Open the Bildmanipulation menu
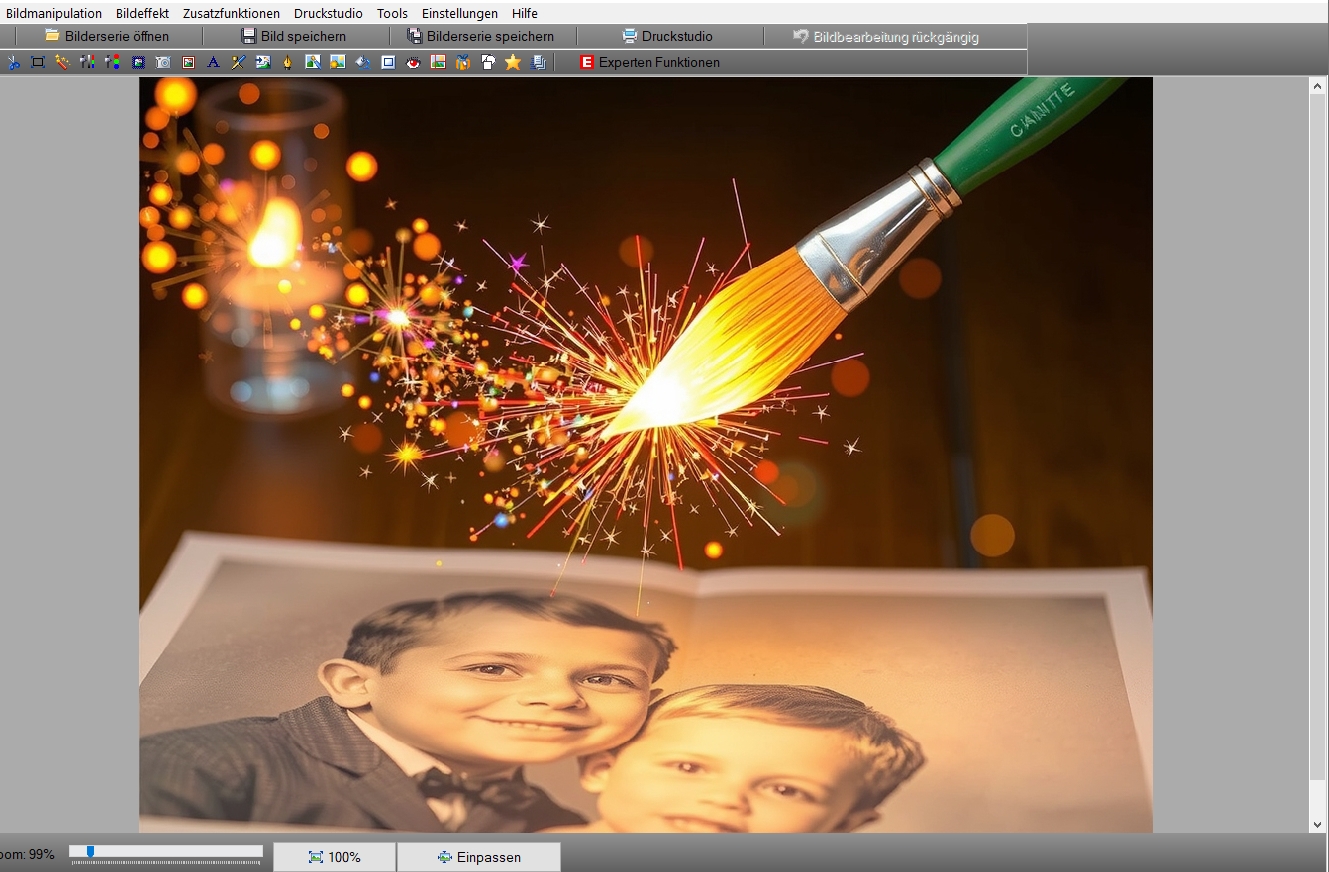This screenshot has width=1329, height=872. [54, 13]
